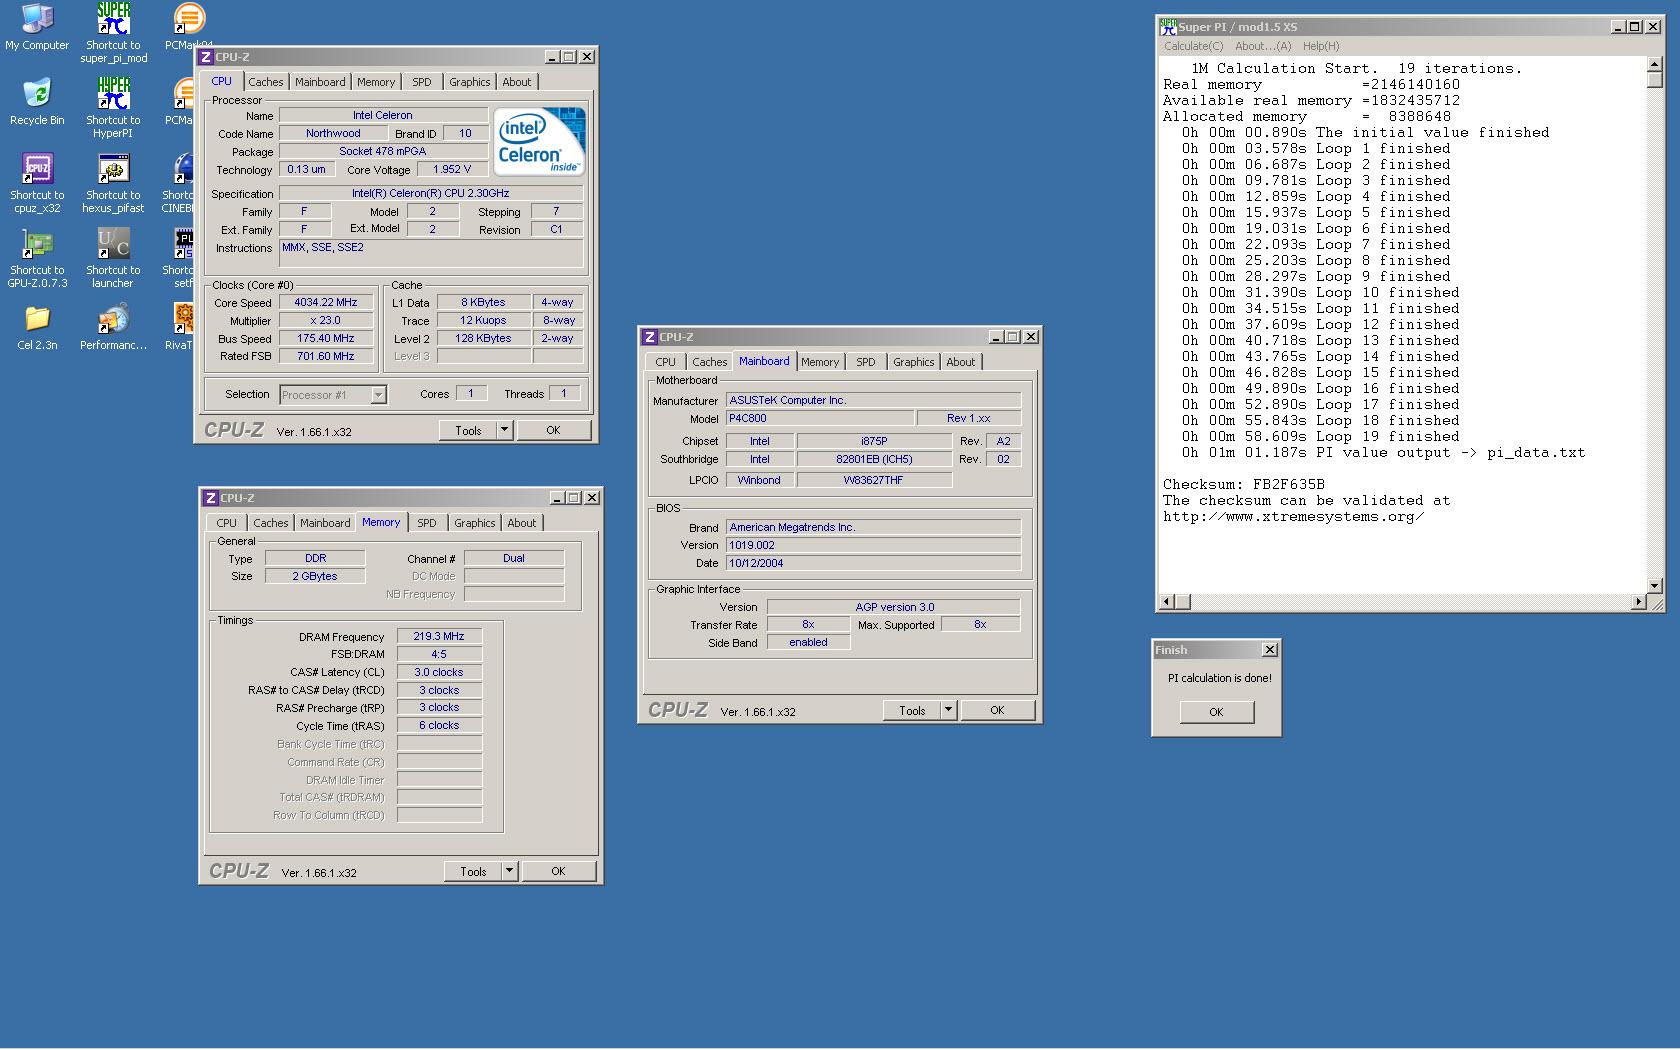Click the DRAM Frequency 219.3 MHz field
This screenshot has width=1680, height=1050.
point(439,636)
